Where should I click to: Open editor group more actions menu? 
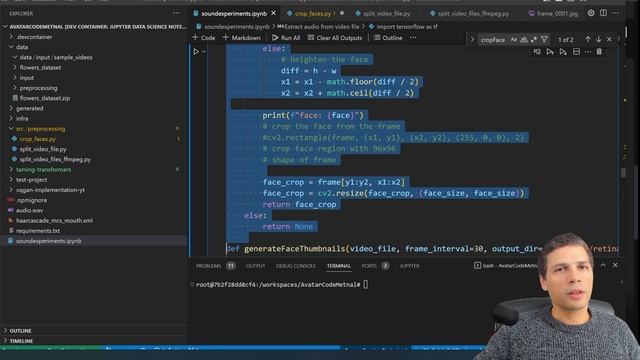(615, 13)
